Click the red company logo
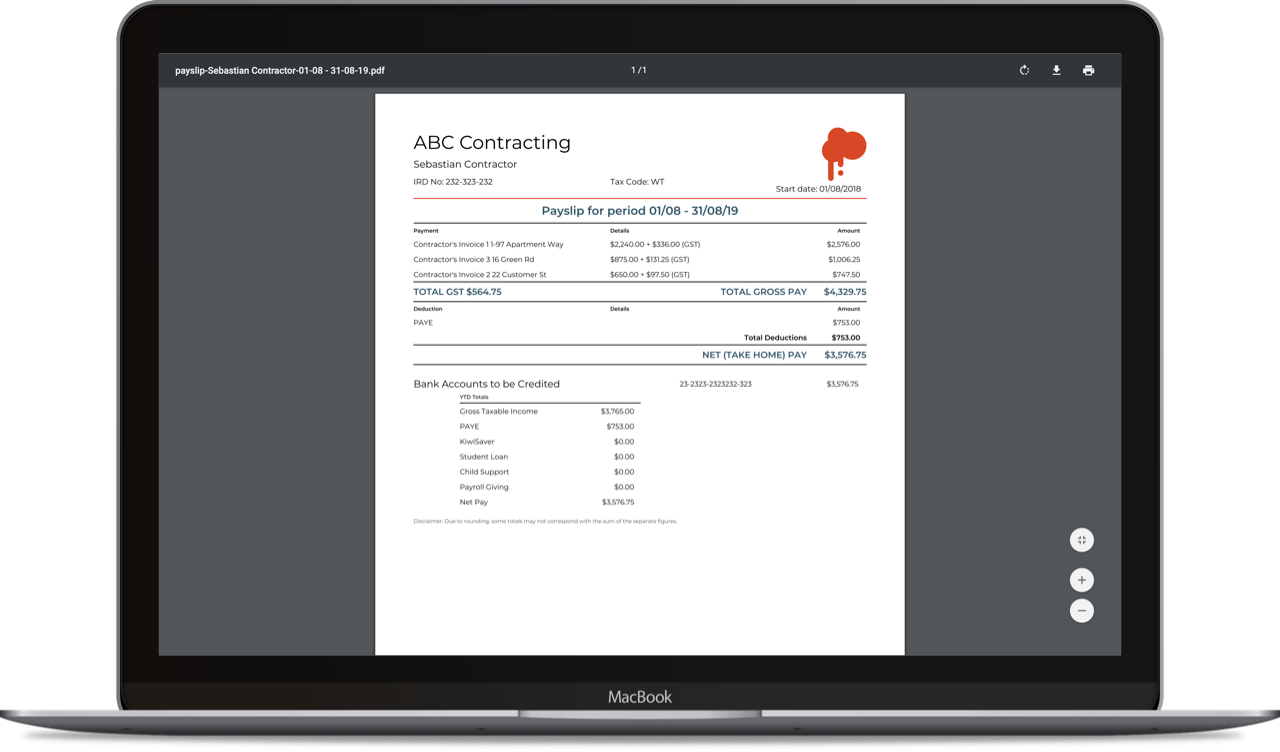This screenshot has height=752, width=1280. pyautogui.click(x=844, y=154)
